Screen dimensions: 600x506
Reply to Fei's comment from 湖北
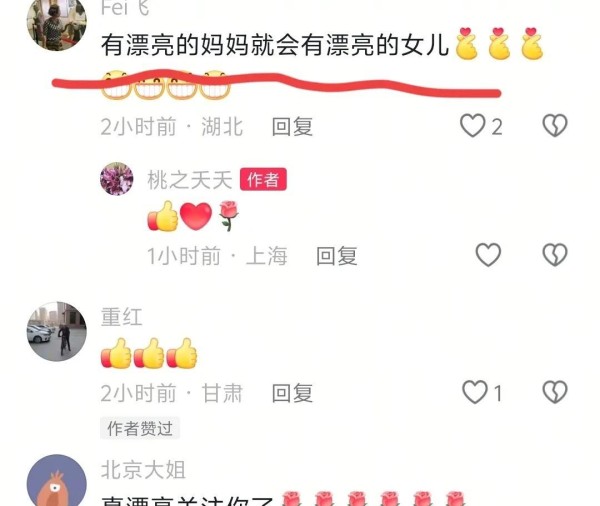coord(292,127)
